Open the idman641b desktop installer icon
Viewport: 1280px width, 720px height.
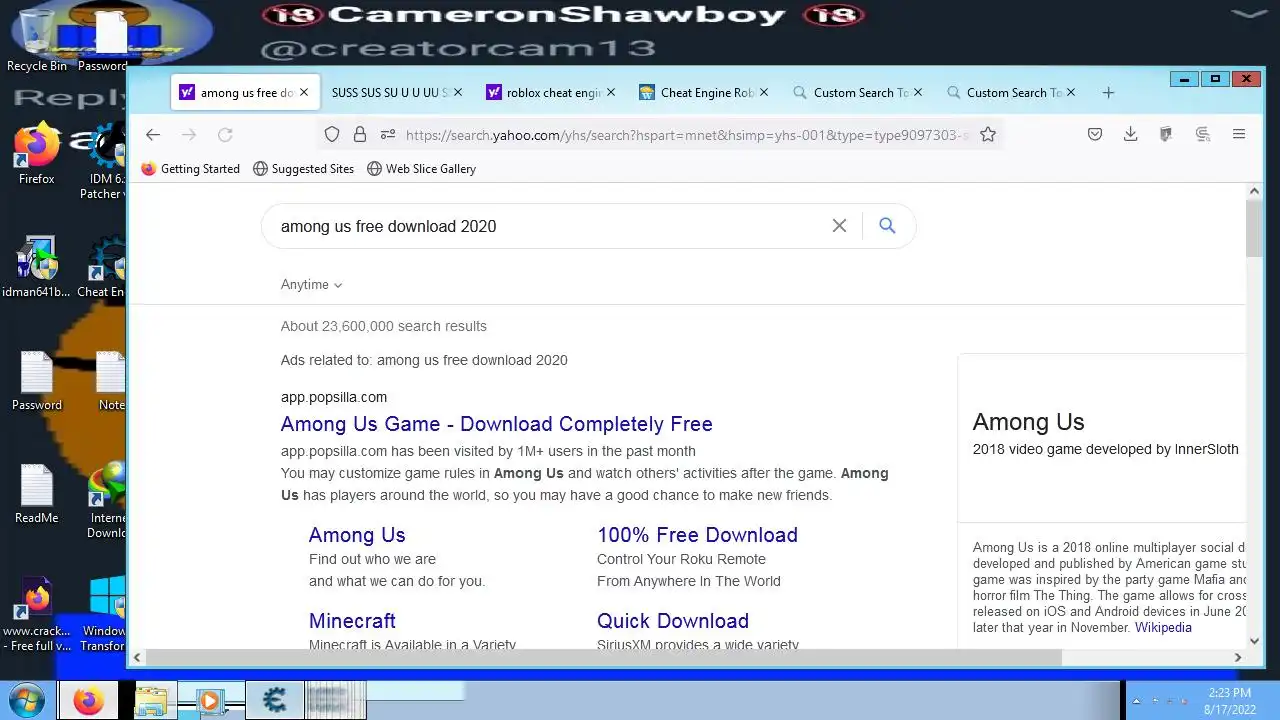coord(37,268)
